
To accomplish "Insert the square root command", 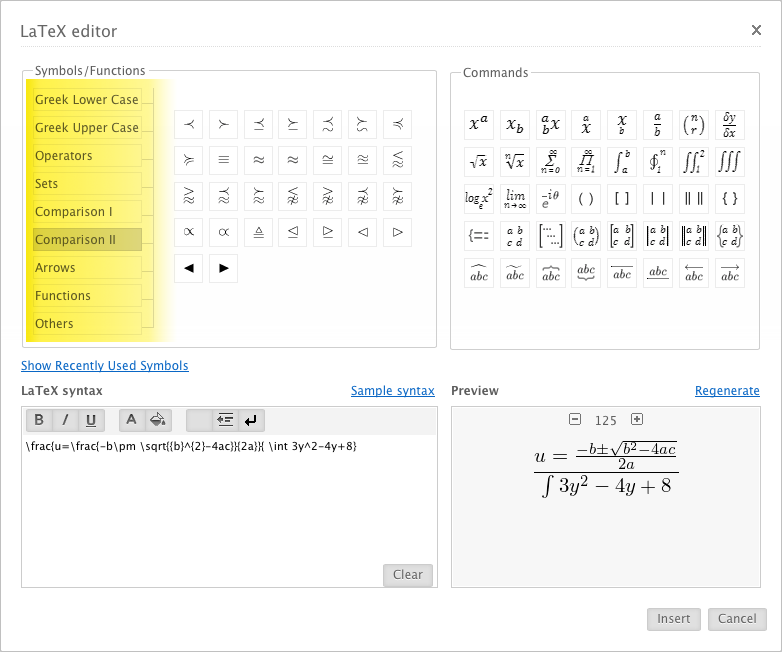I will point(479,161).
